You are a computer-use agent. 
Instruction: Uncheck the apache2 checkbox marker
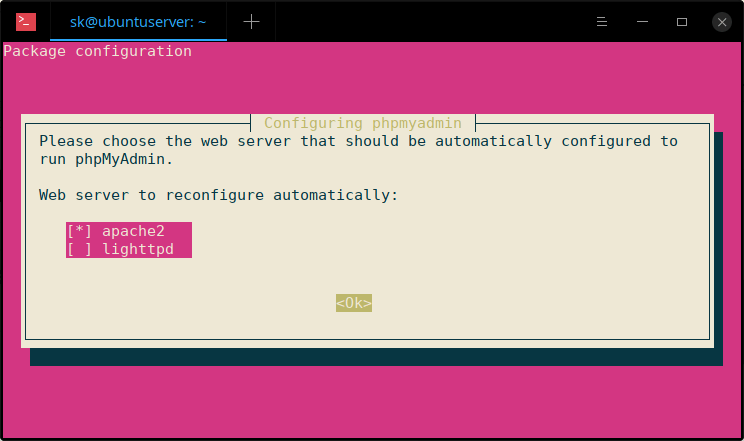pos(79,231)
